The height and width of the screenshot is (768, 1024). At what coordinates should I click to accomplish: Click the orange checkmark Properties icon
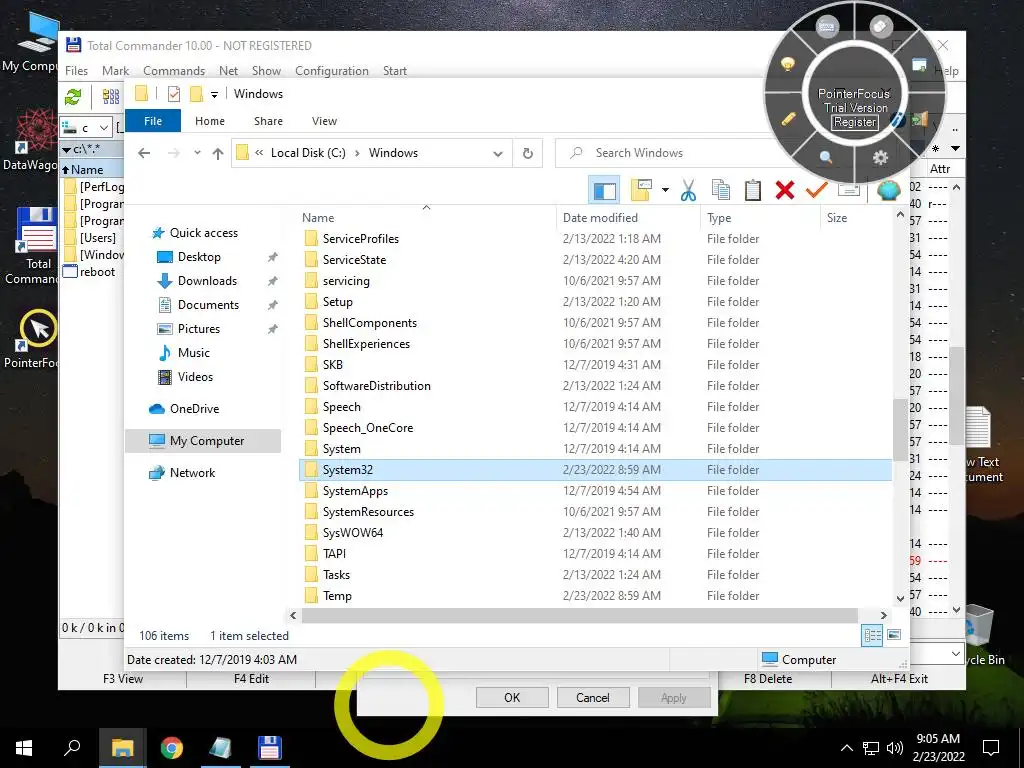pos(816,190)
